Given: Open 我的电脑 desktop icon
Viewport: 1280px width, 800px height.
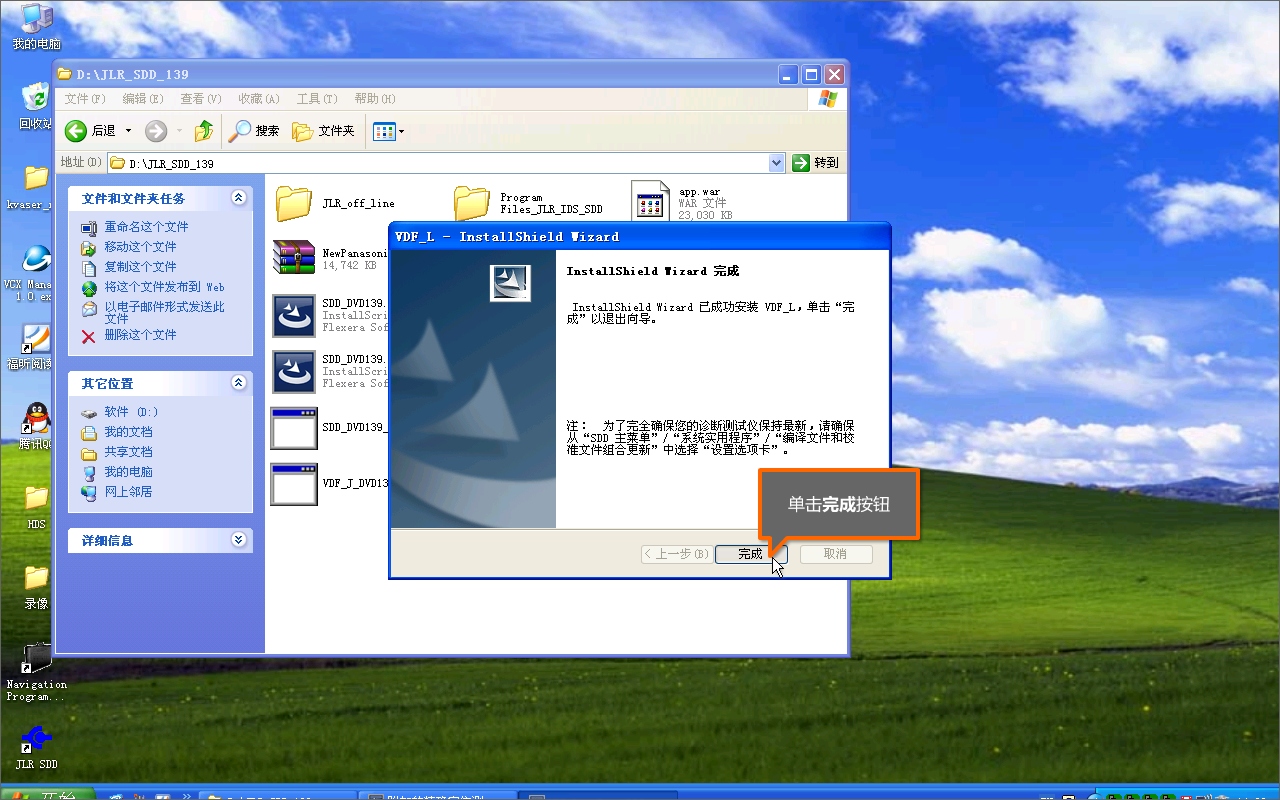Looking at the screenshot, I should pyautogui.click(x=36, y=25).
